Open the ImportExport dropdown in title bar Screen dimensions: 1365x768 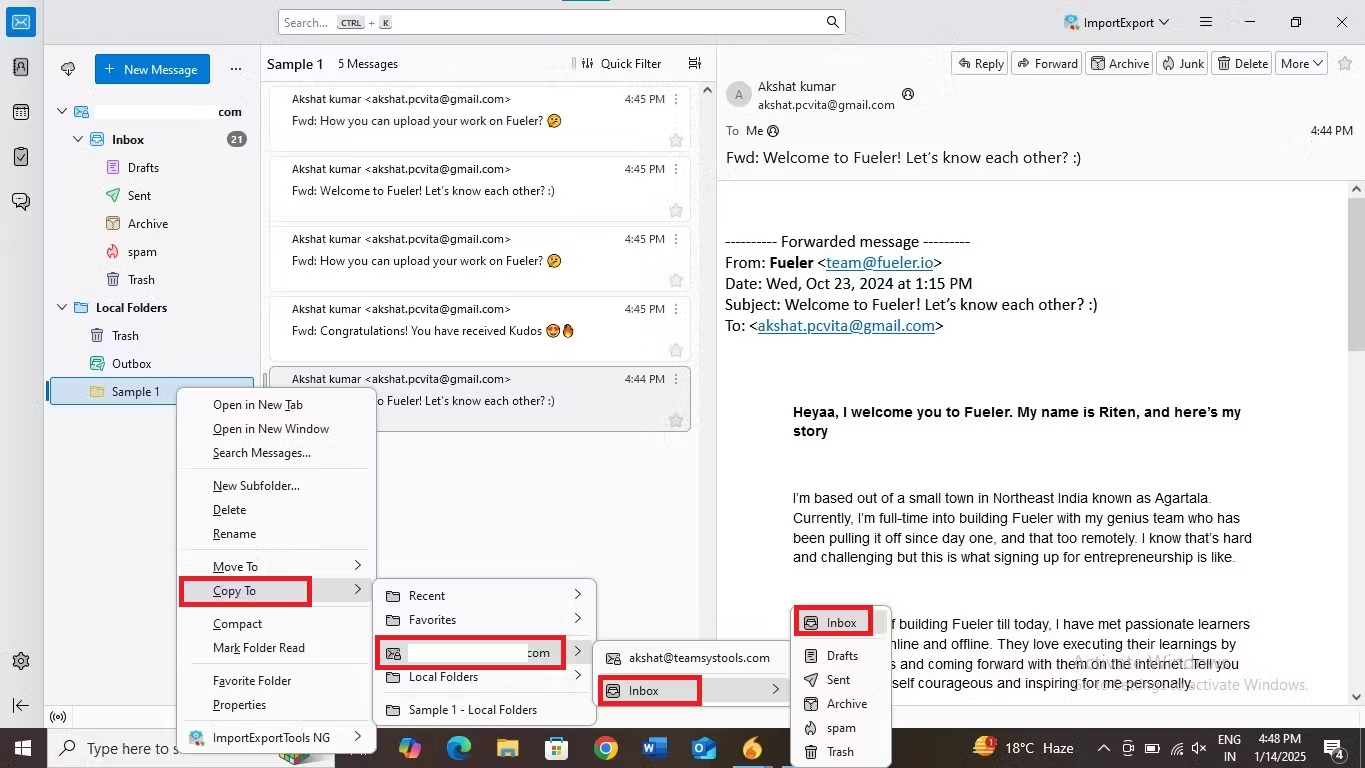(1116, 22)
